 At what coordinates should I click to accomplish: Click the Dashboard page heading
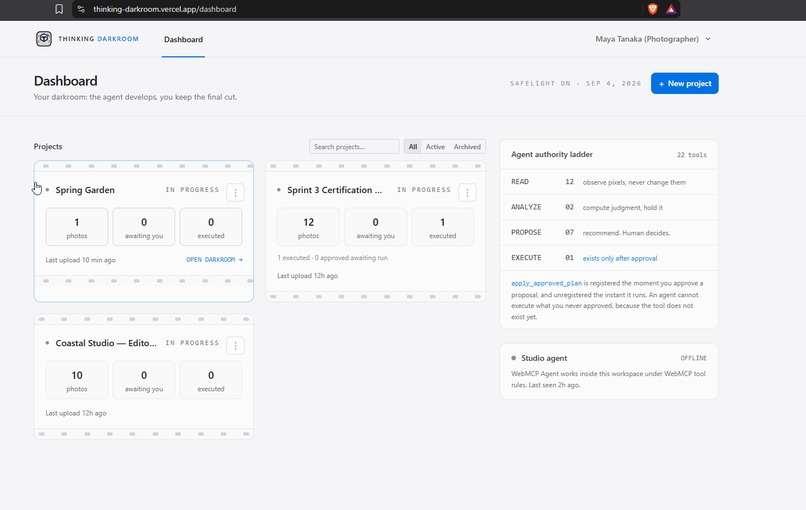[65, 81]
